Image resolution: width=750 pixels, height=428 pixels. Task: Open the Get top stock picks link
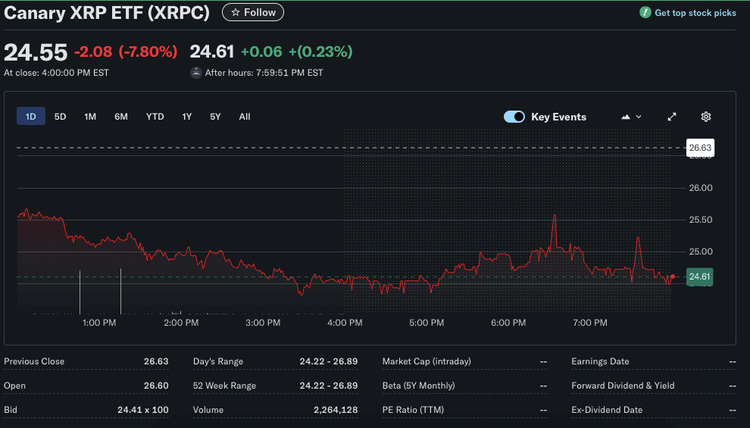coord(695,13)
